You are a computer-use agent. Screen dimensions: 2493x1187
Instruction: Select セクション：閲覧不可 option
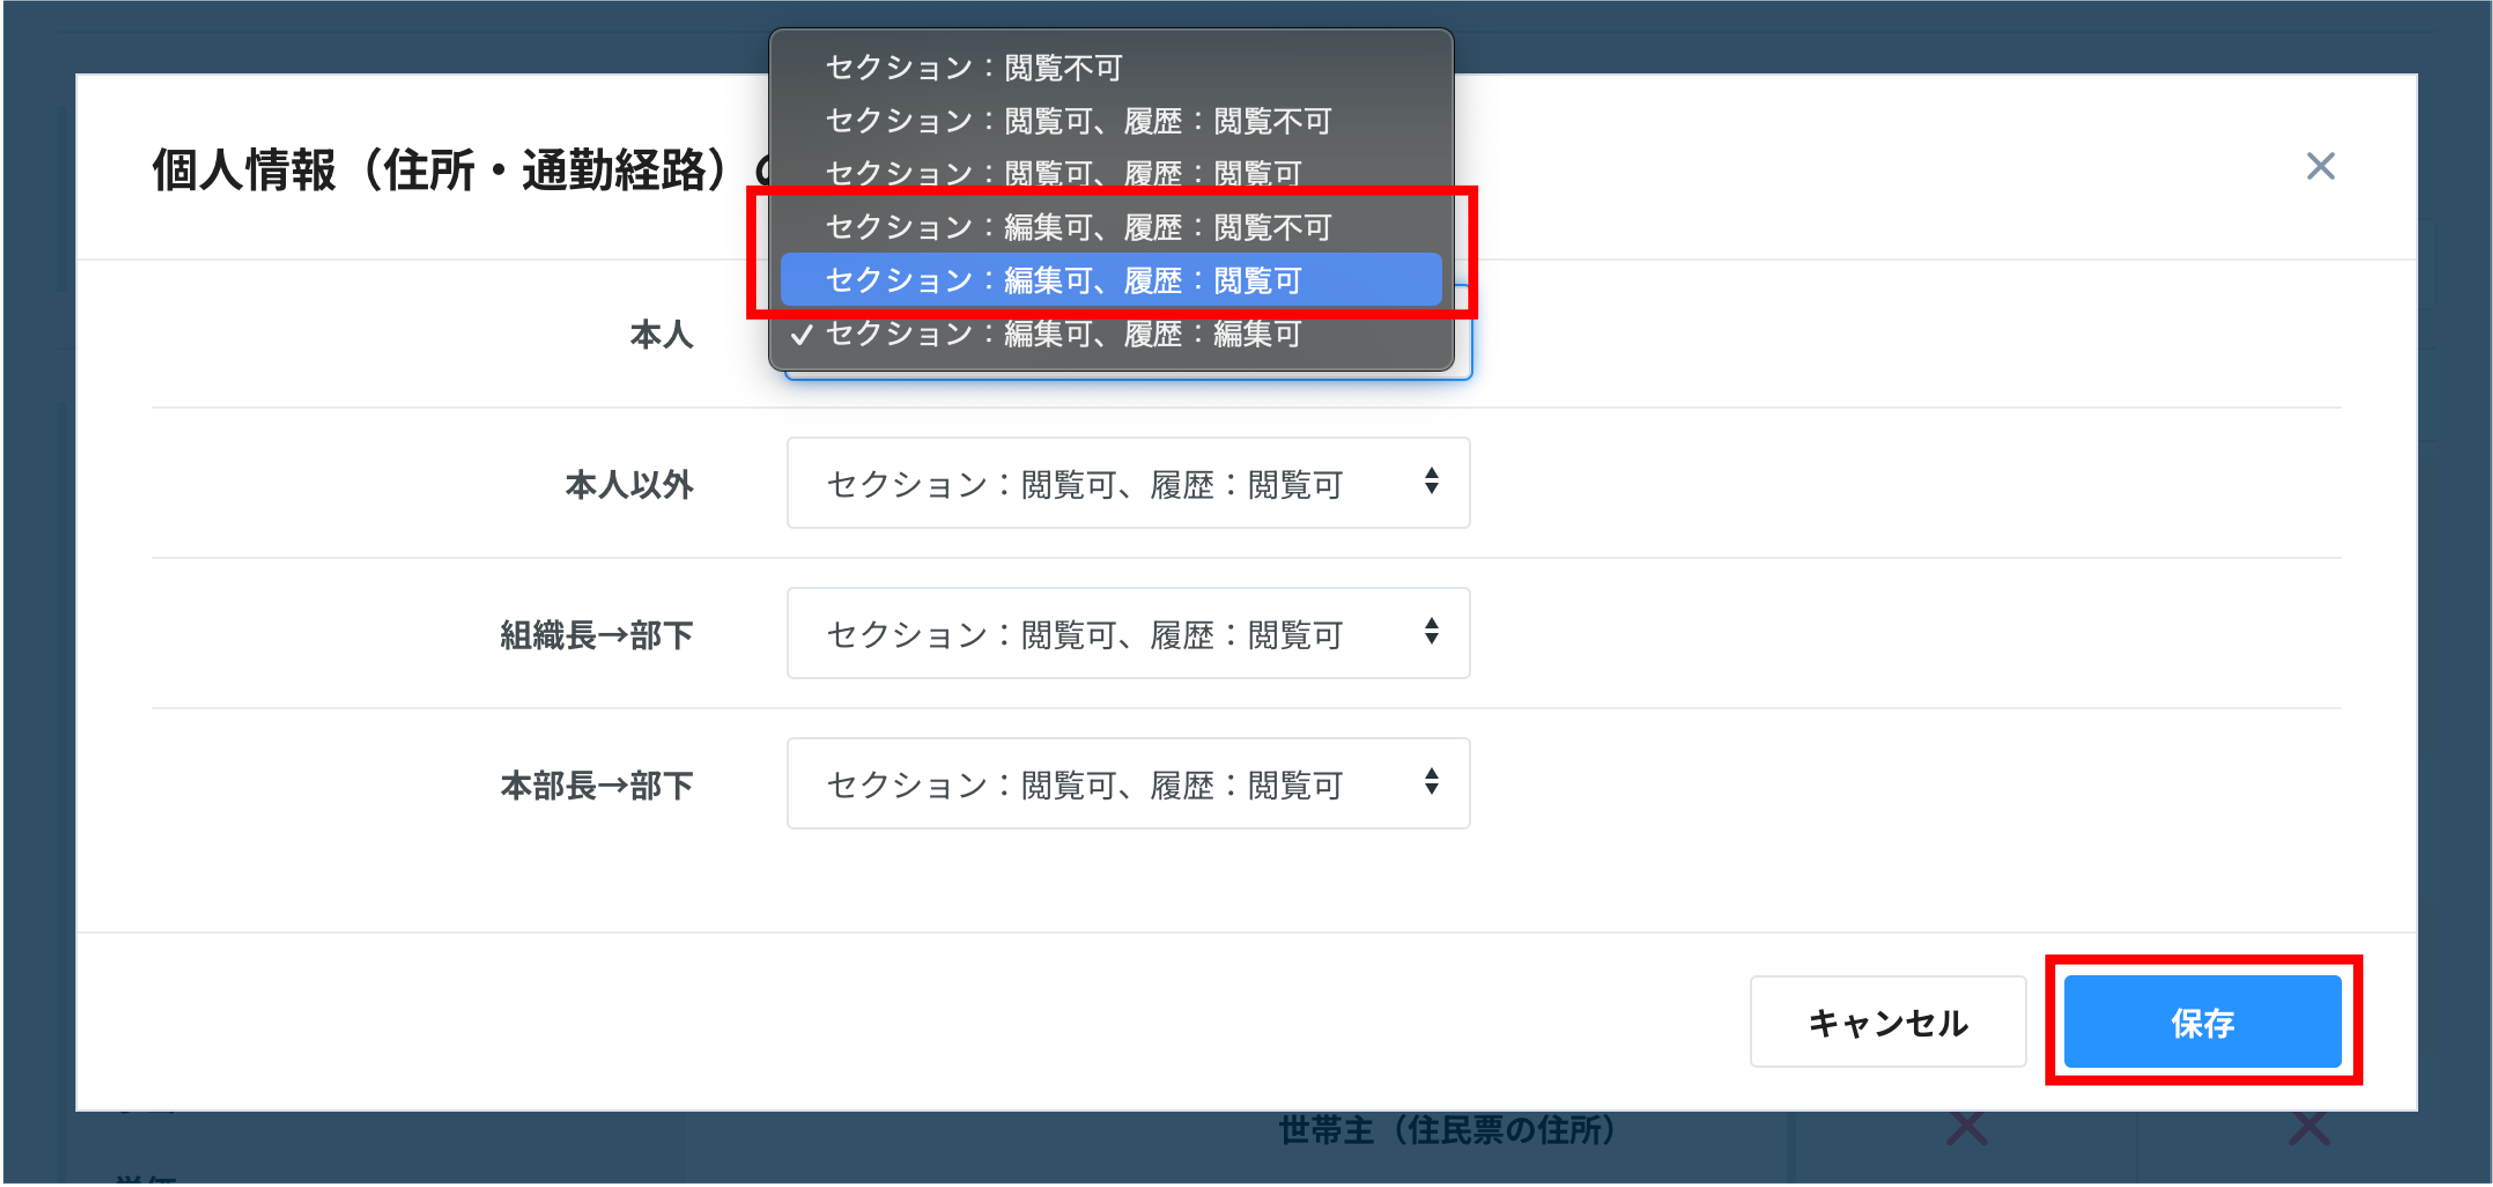pyautogui.click(x=973, y=68)
